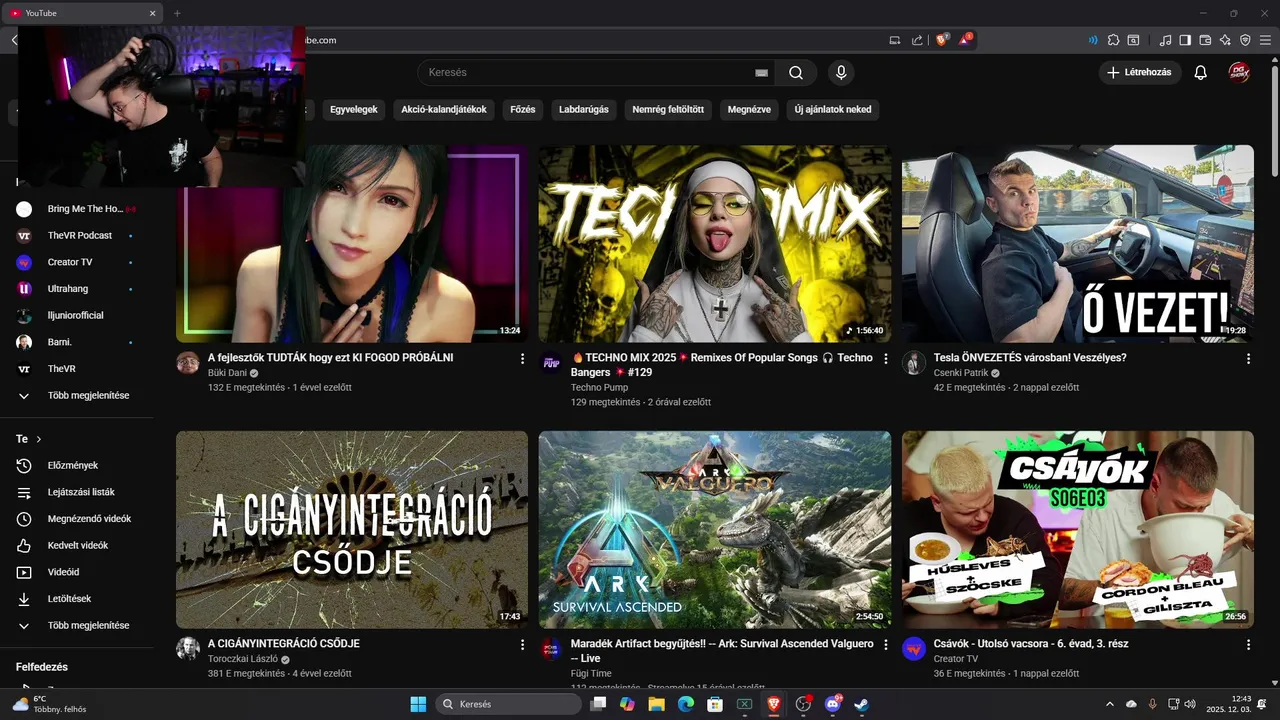Click the taskbar Keresés search box
1280x720 pixels.
[510, 704]
